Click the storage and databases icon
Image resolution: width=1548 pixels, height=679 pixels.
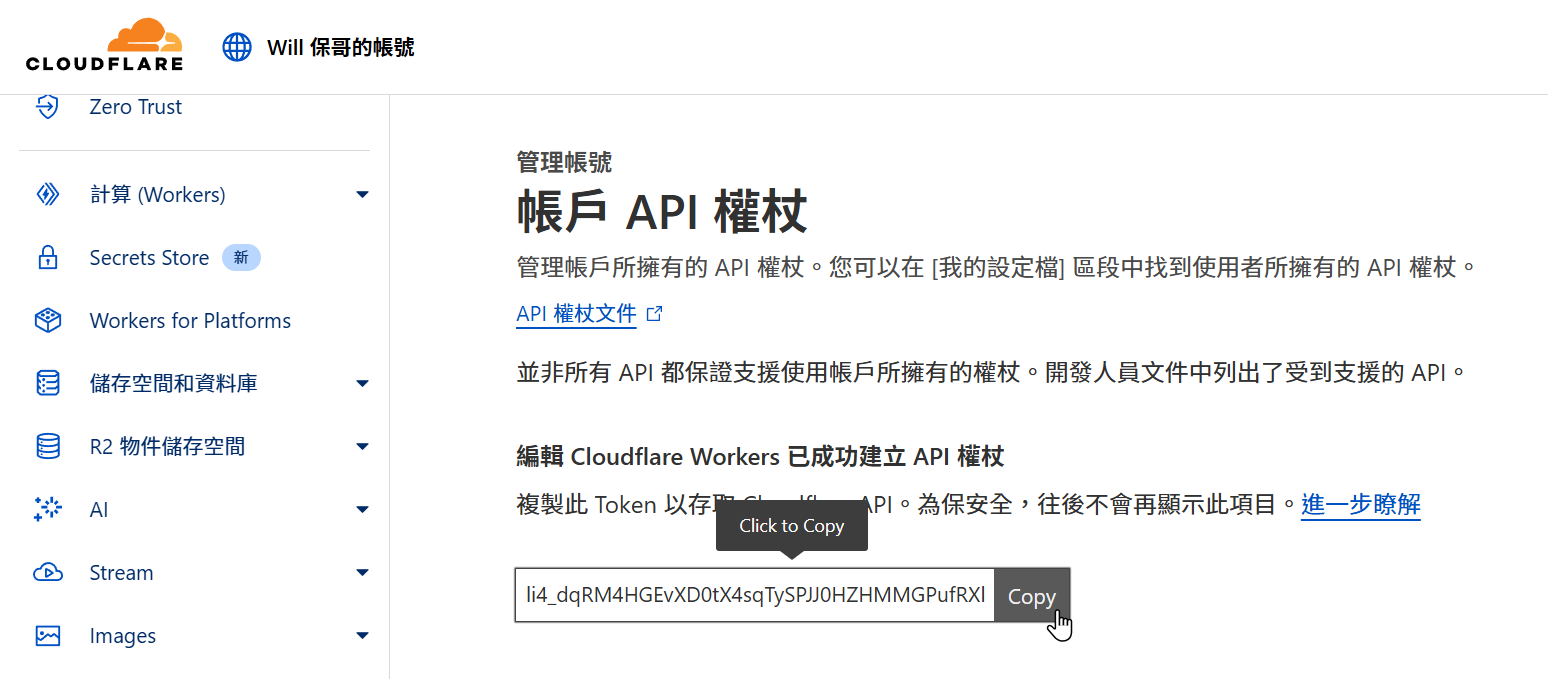(x=48, y=383)
